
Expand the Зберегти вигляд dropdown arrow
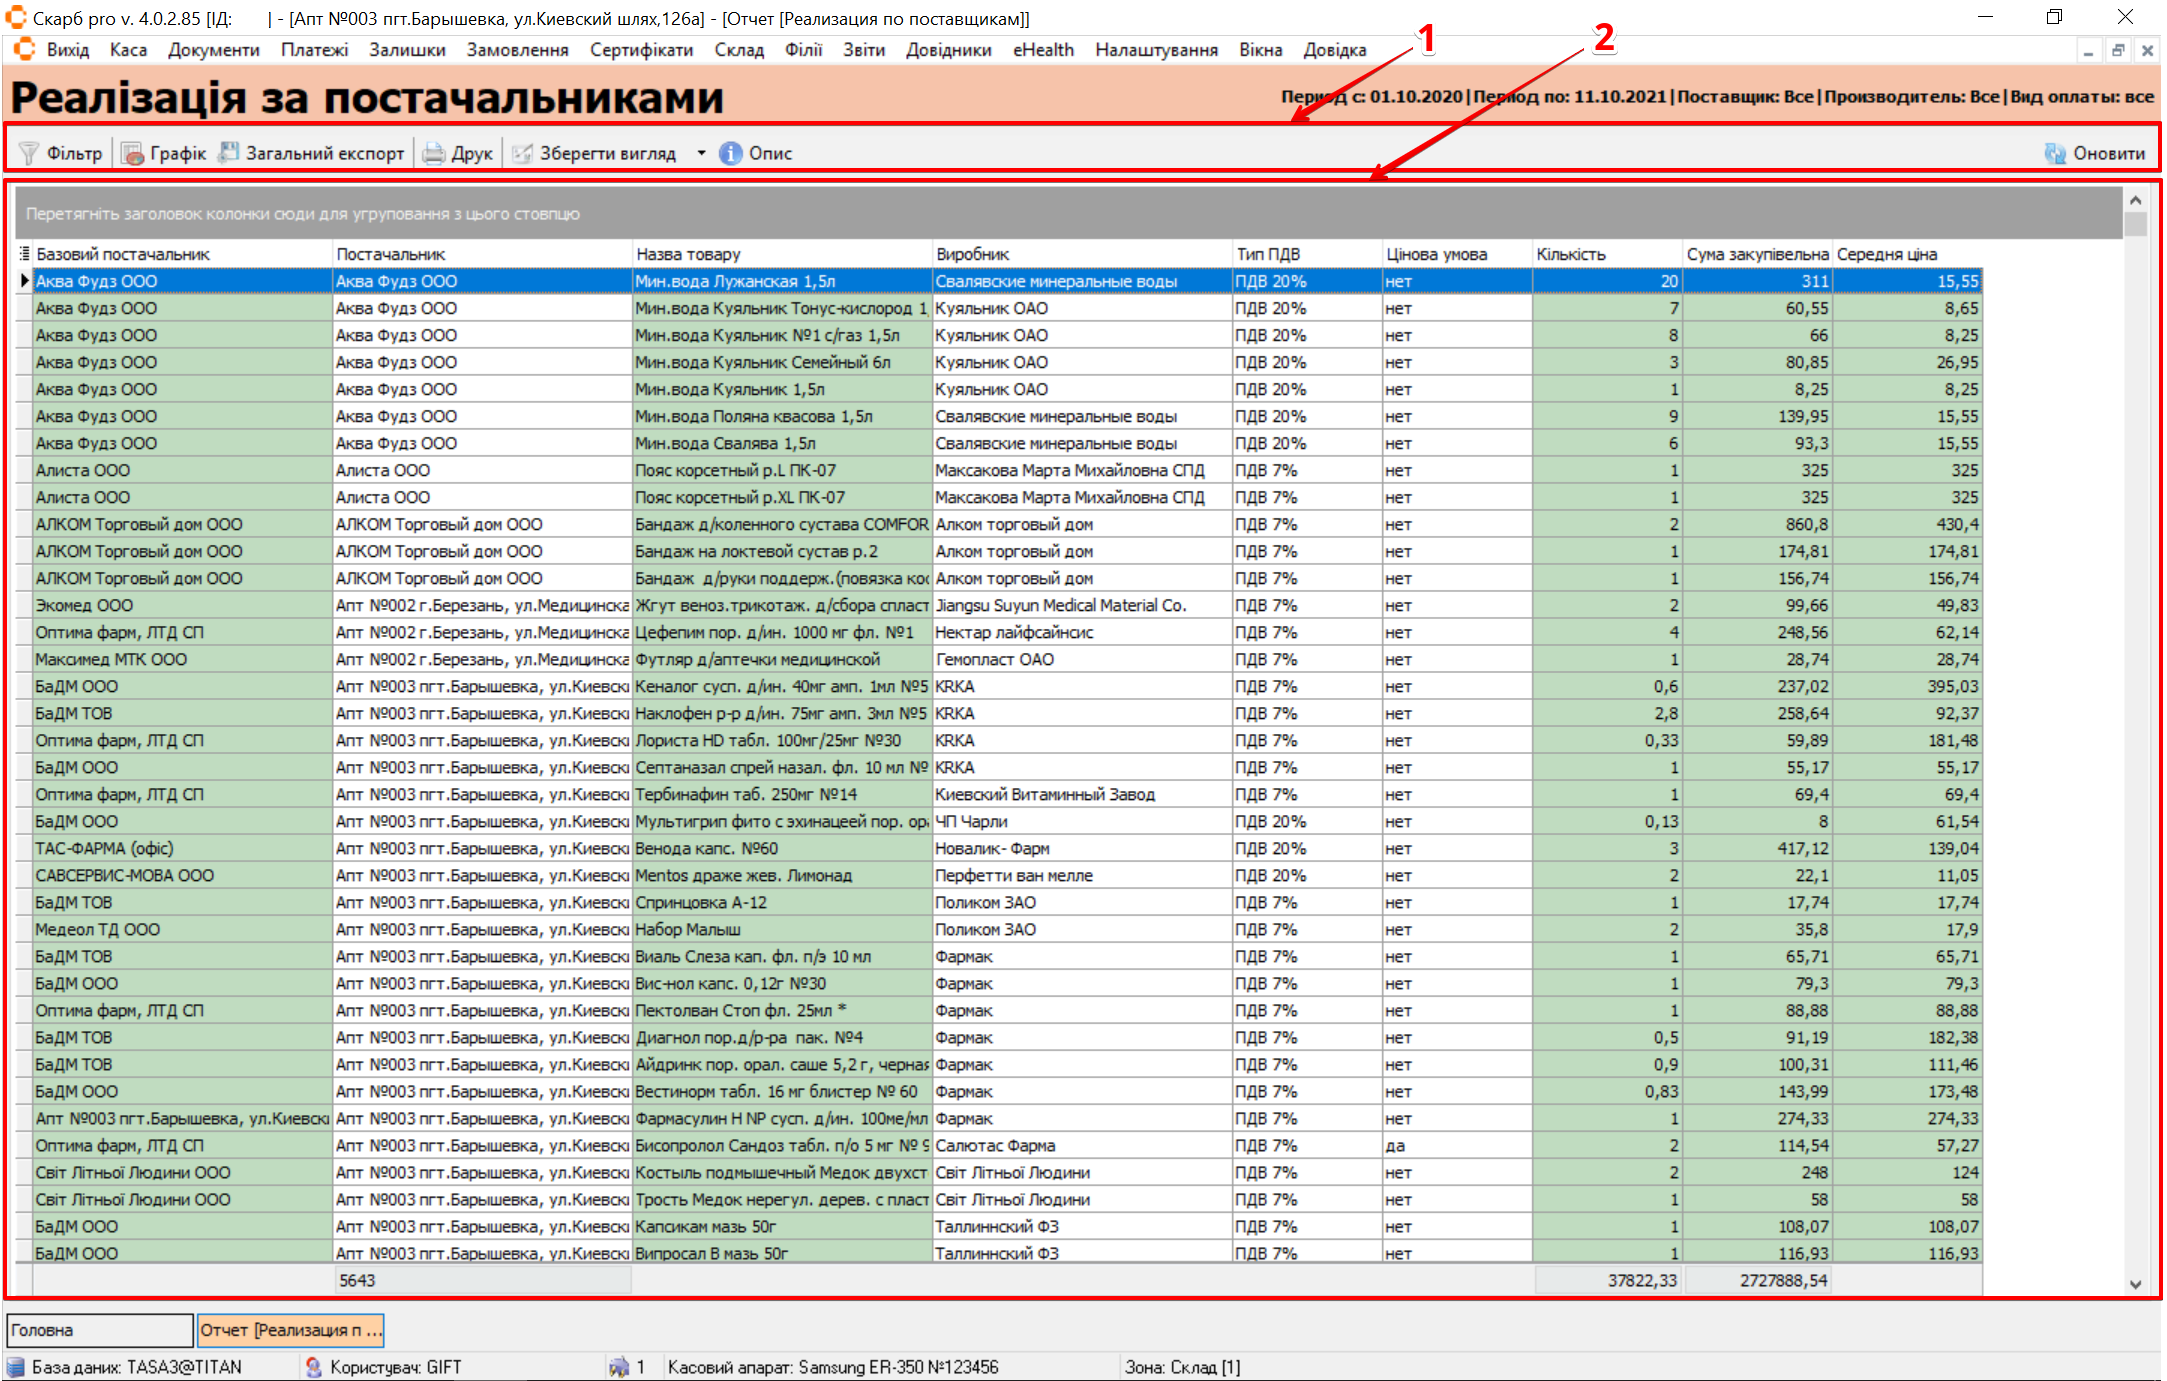(701, 153)
